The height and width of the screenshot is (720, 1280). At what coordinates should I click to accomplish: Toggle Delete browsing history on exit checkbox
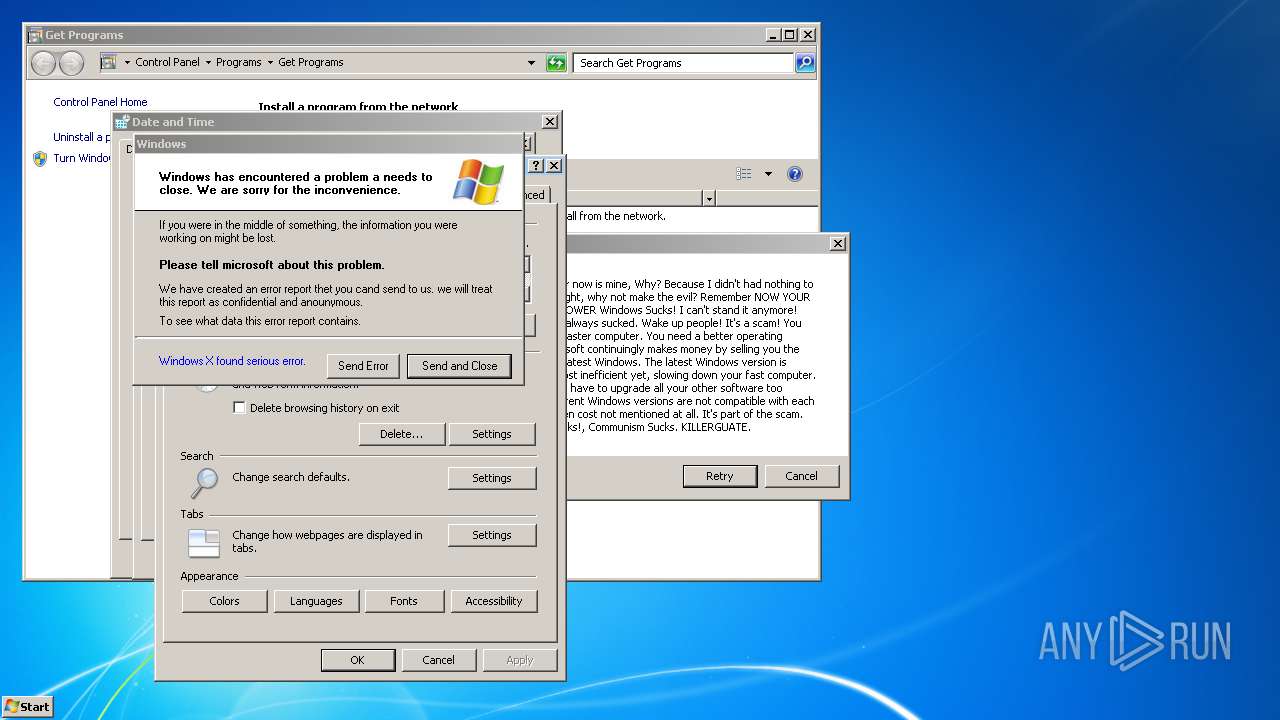point(239,408)
